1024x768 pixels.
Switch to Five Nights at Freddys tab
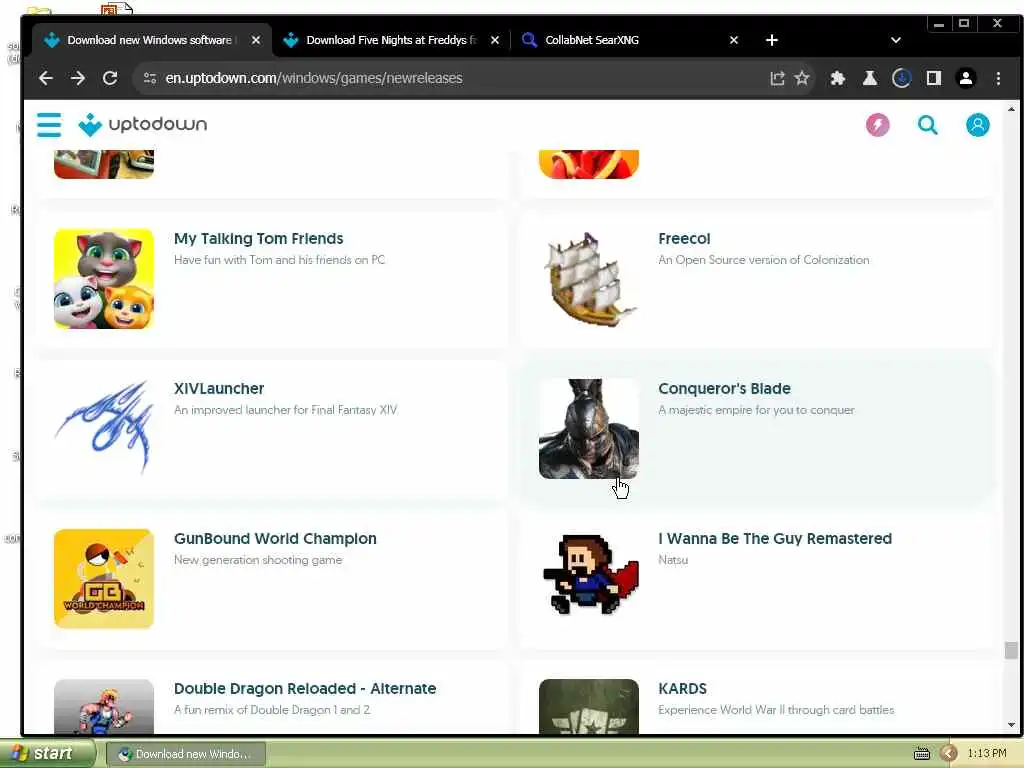(391, 40)
